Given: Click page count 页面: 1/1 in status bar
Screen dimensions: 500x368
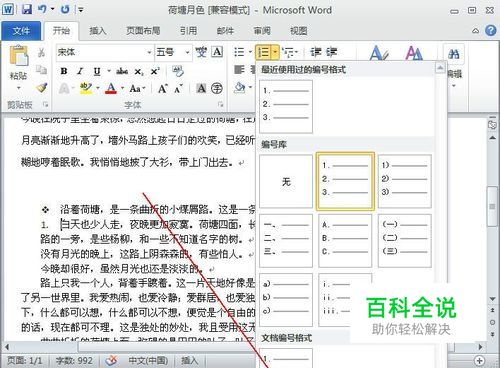Looking at the screenshot, I should pos(25,361).
